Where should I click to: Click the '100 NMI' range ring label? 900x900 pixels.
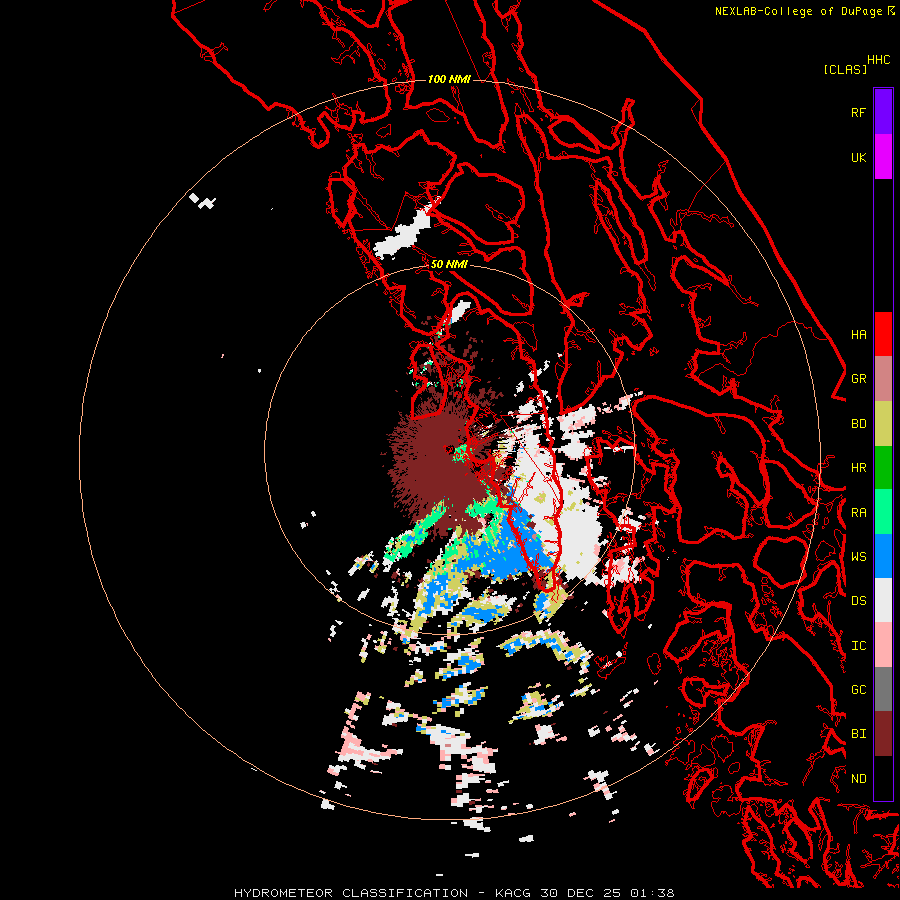pos(449,79)
